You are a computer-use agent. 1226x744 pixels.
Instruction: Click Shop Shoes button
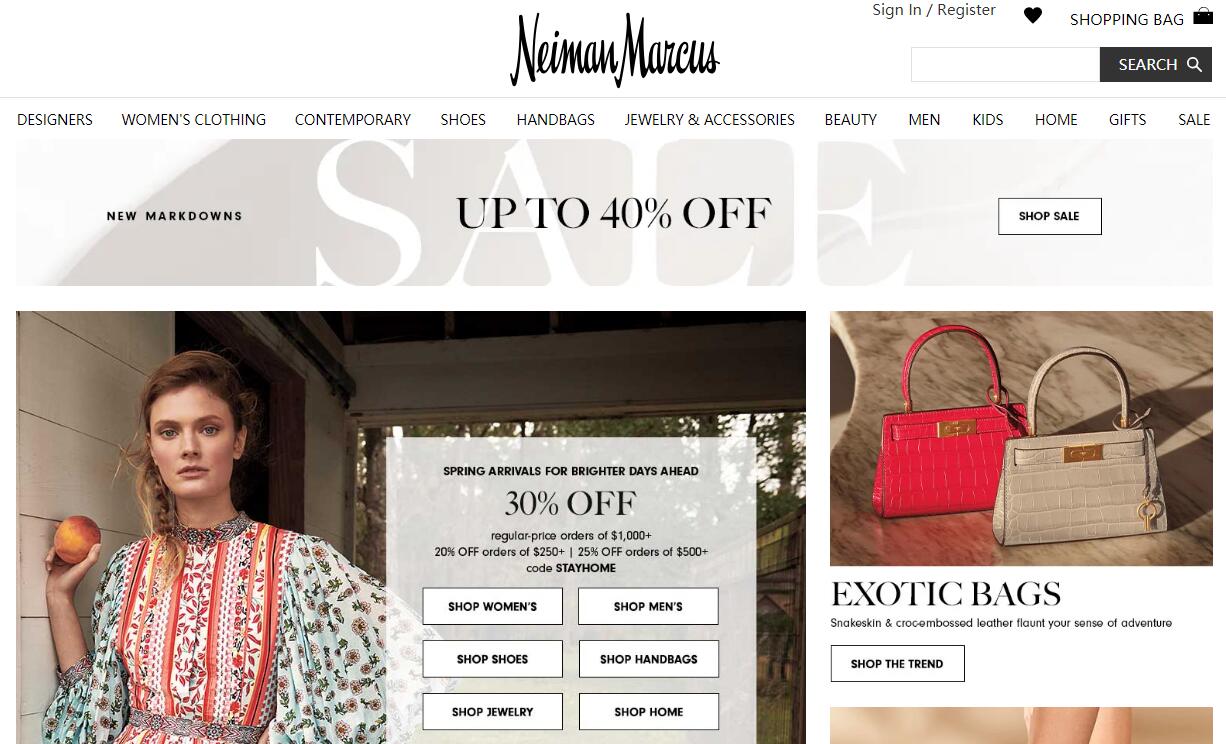(492, 659)
